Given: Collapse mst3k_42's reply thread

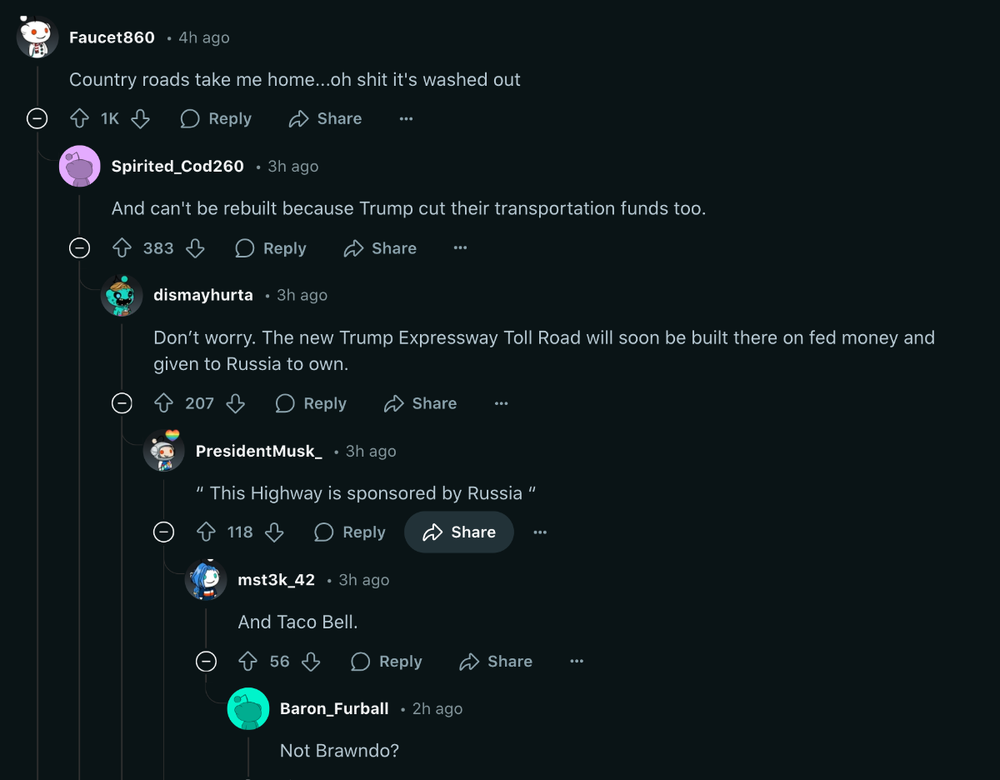Looking at the screenshot, I should click(x=206, y=661).
